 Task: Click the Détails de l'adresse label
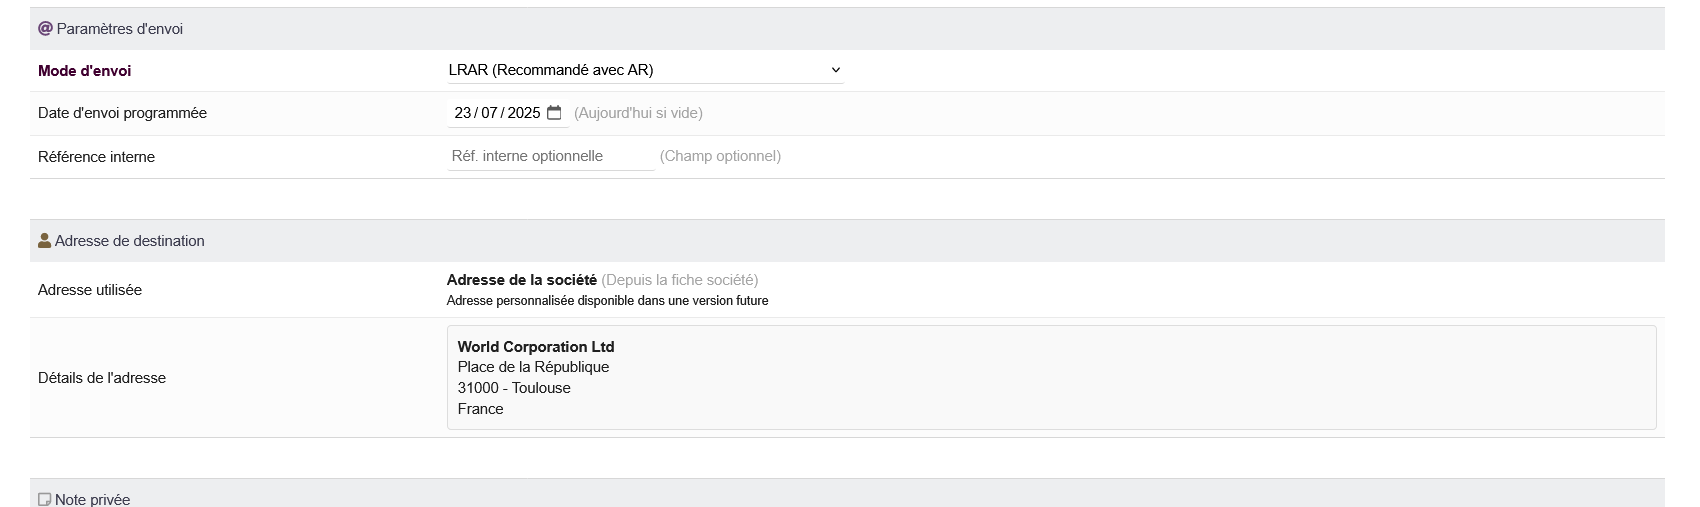point(102,378)
